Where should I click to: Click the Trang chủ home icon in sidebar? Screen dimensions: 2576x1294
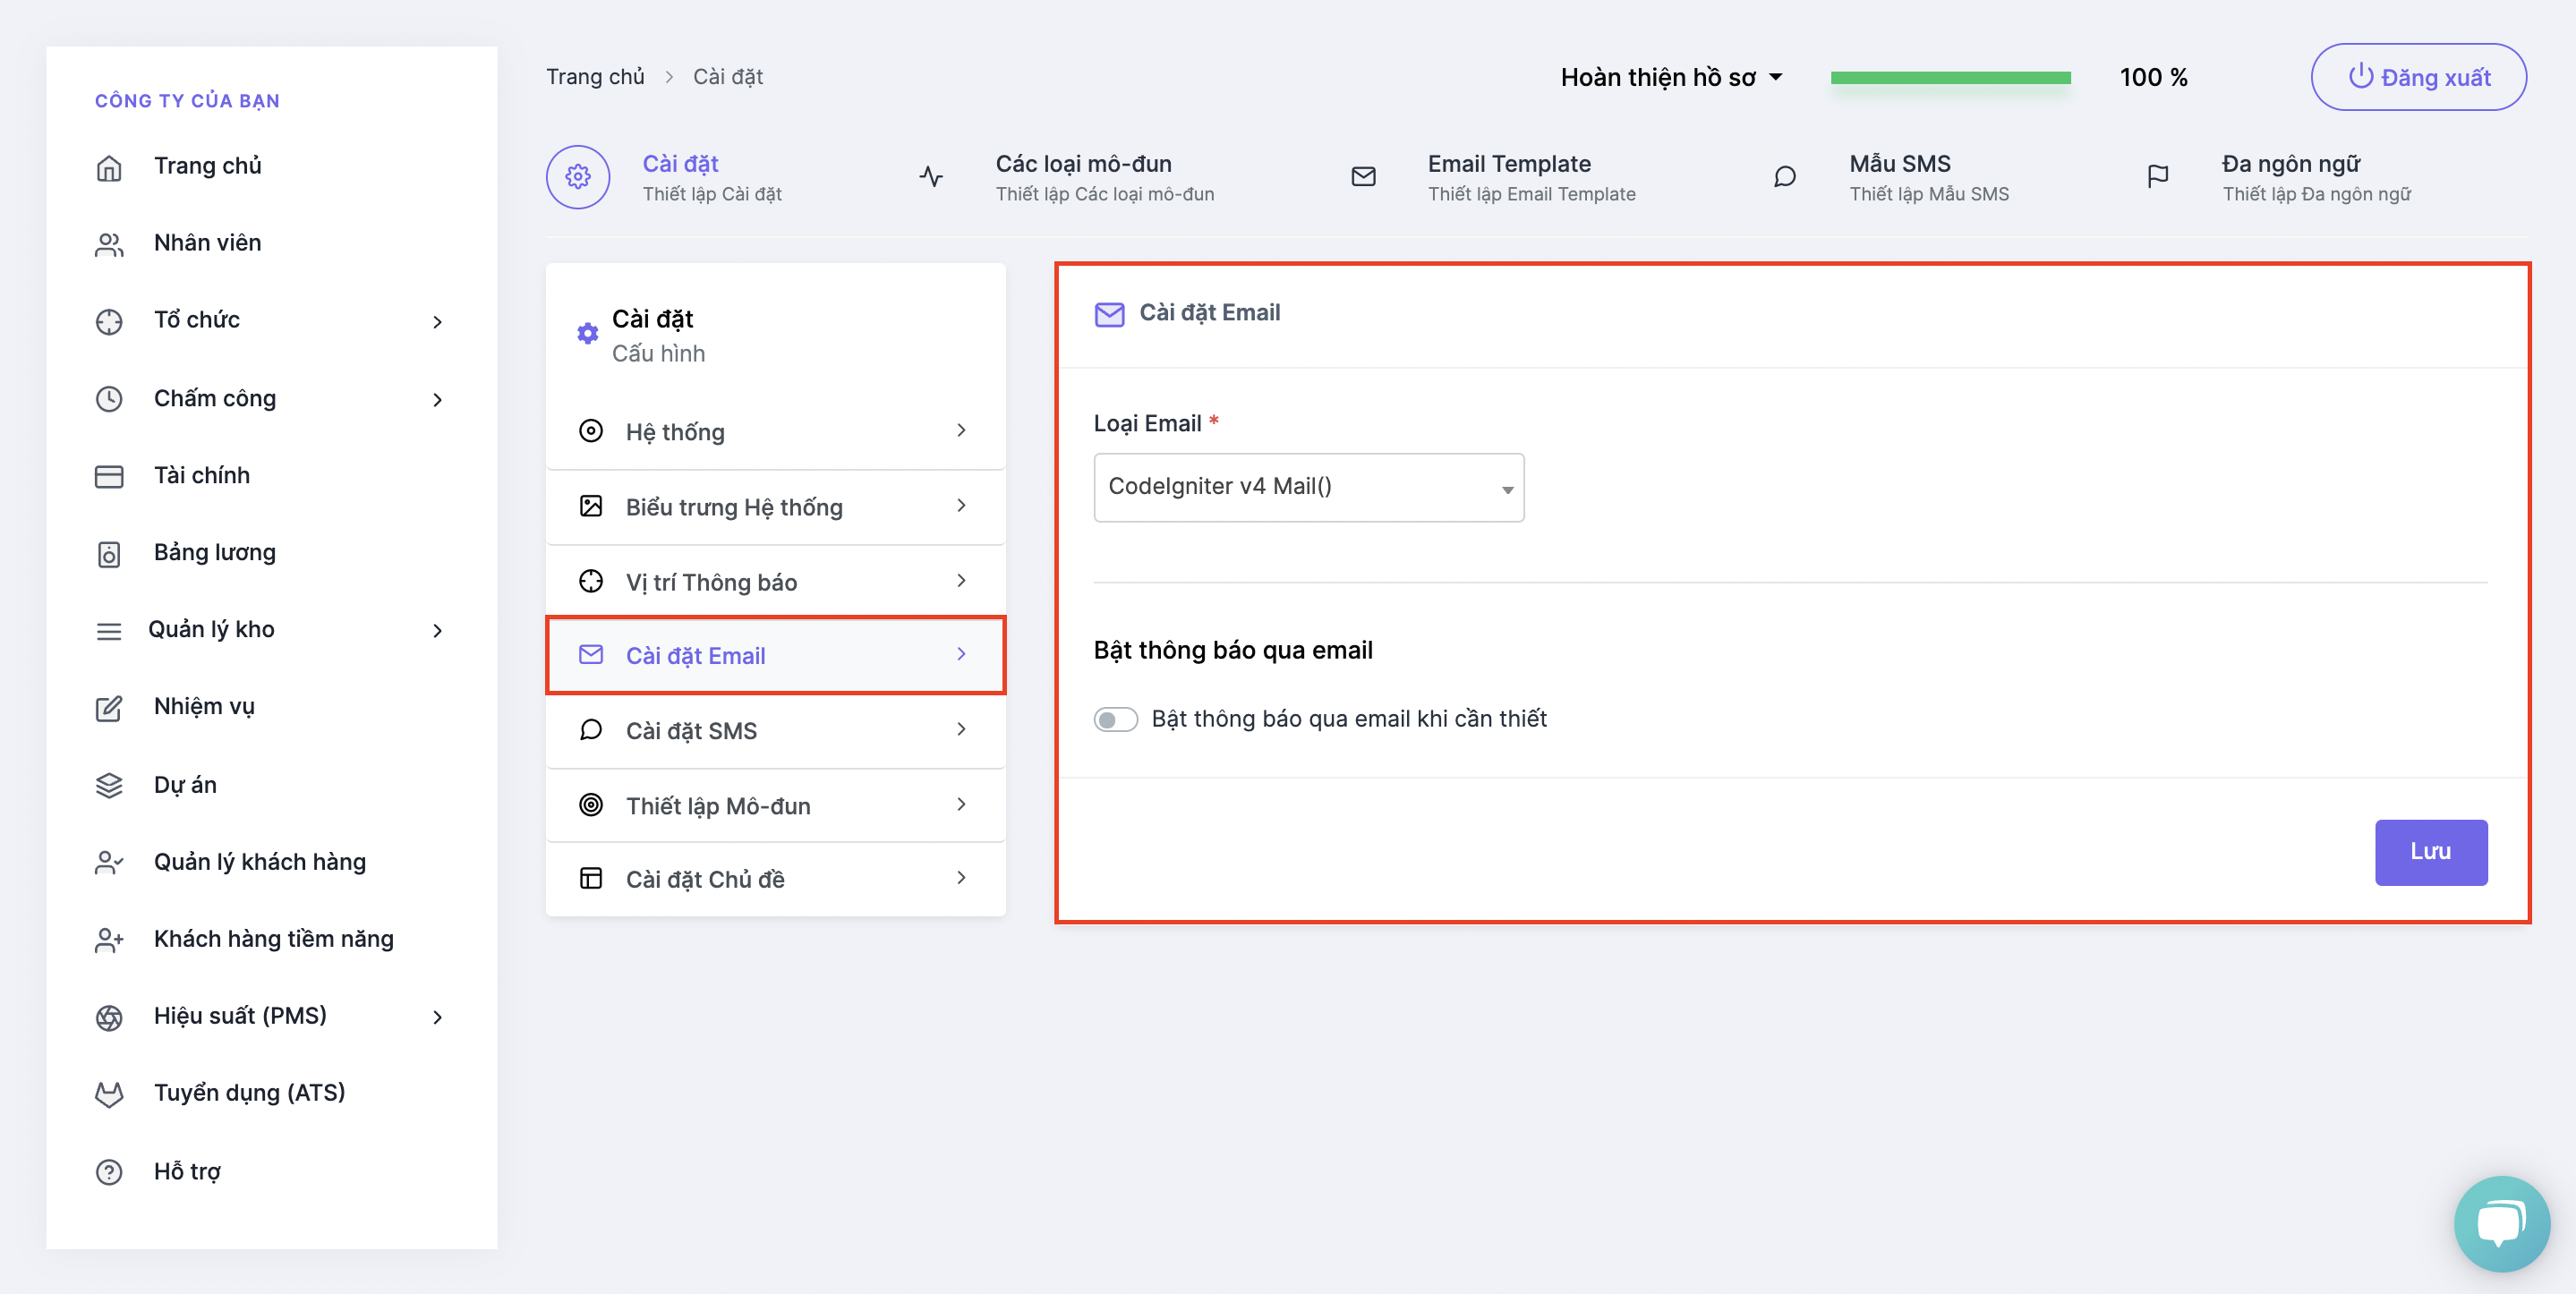pyautogui.click(x=109, y=167)
